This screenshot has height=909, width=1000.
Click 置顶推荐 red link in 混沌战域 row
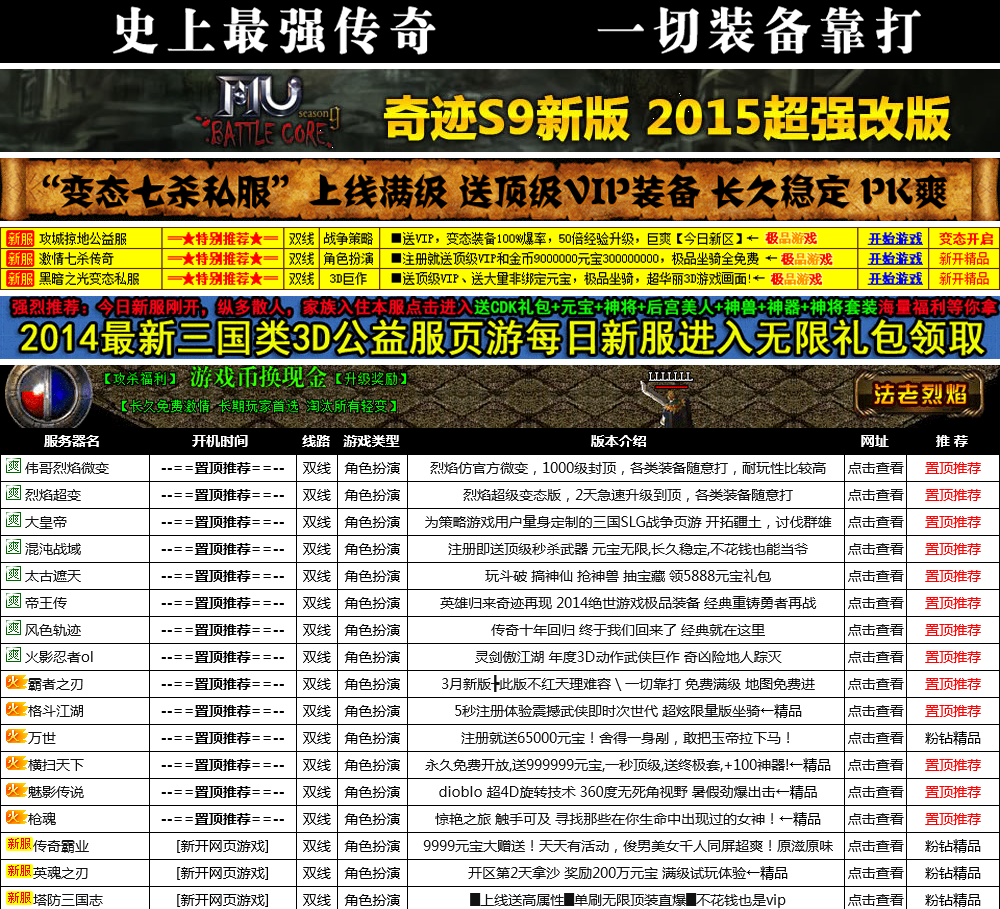[953, 549]
